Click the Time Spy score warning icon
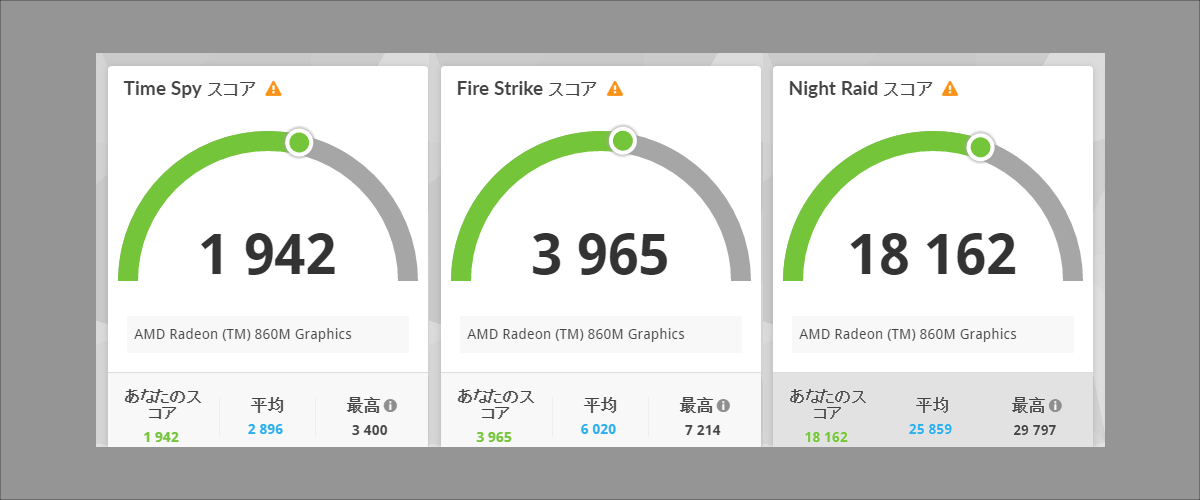1200x500 pixels. [274, 88]
